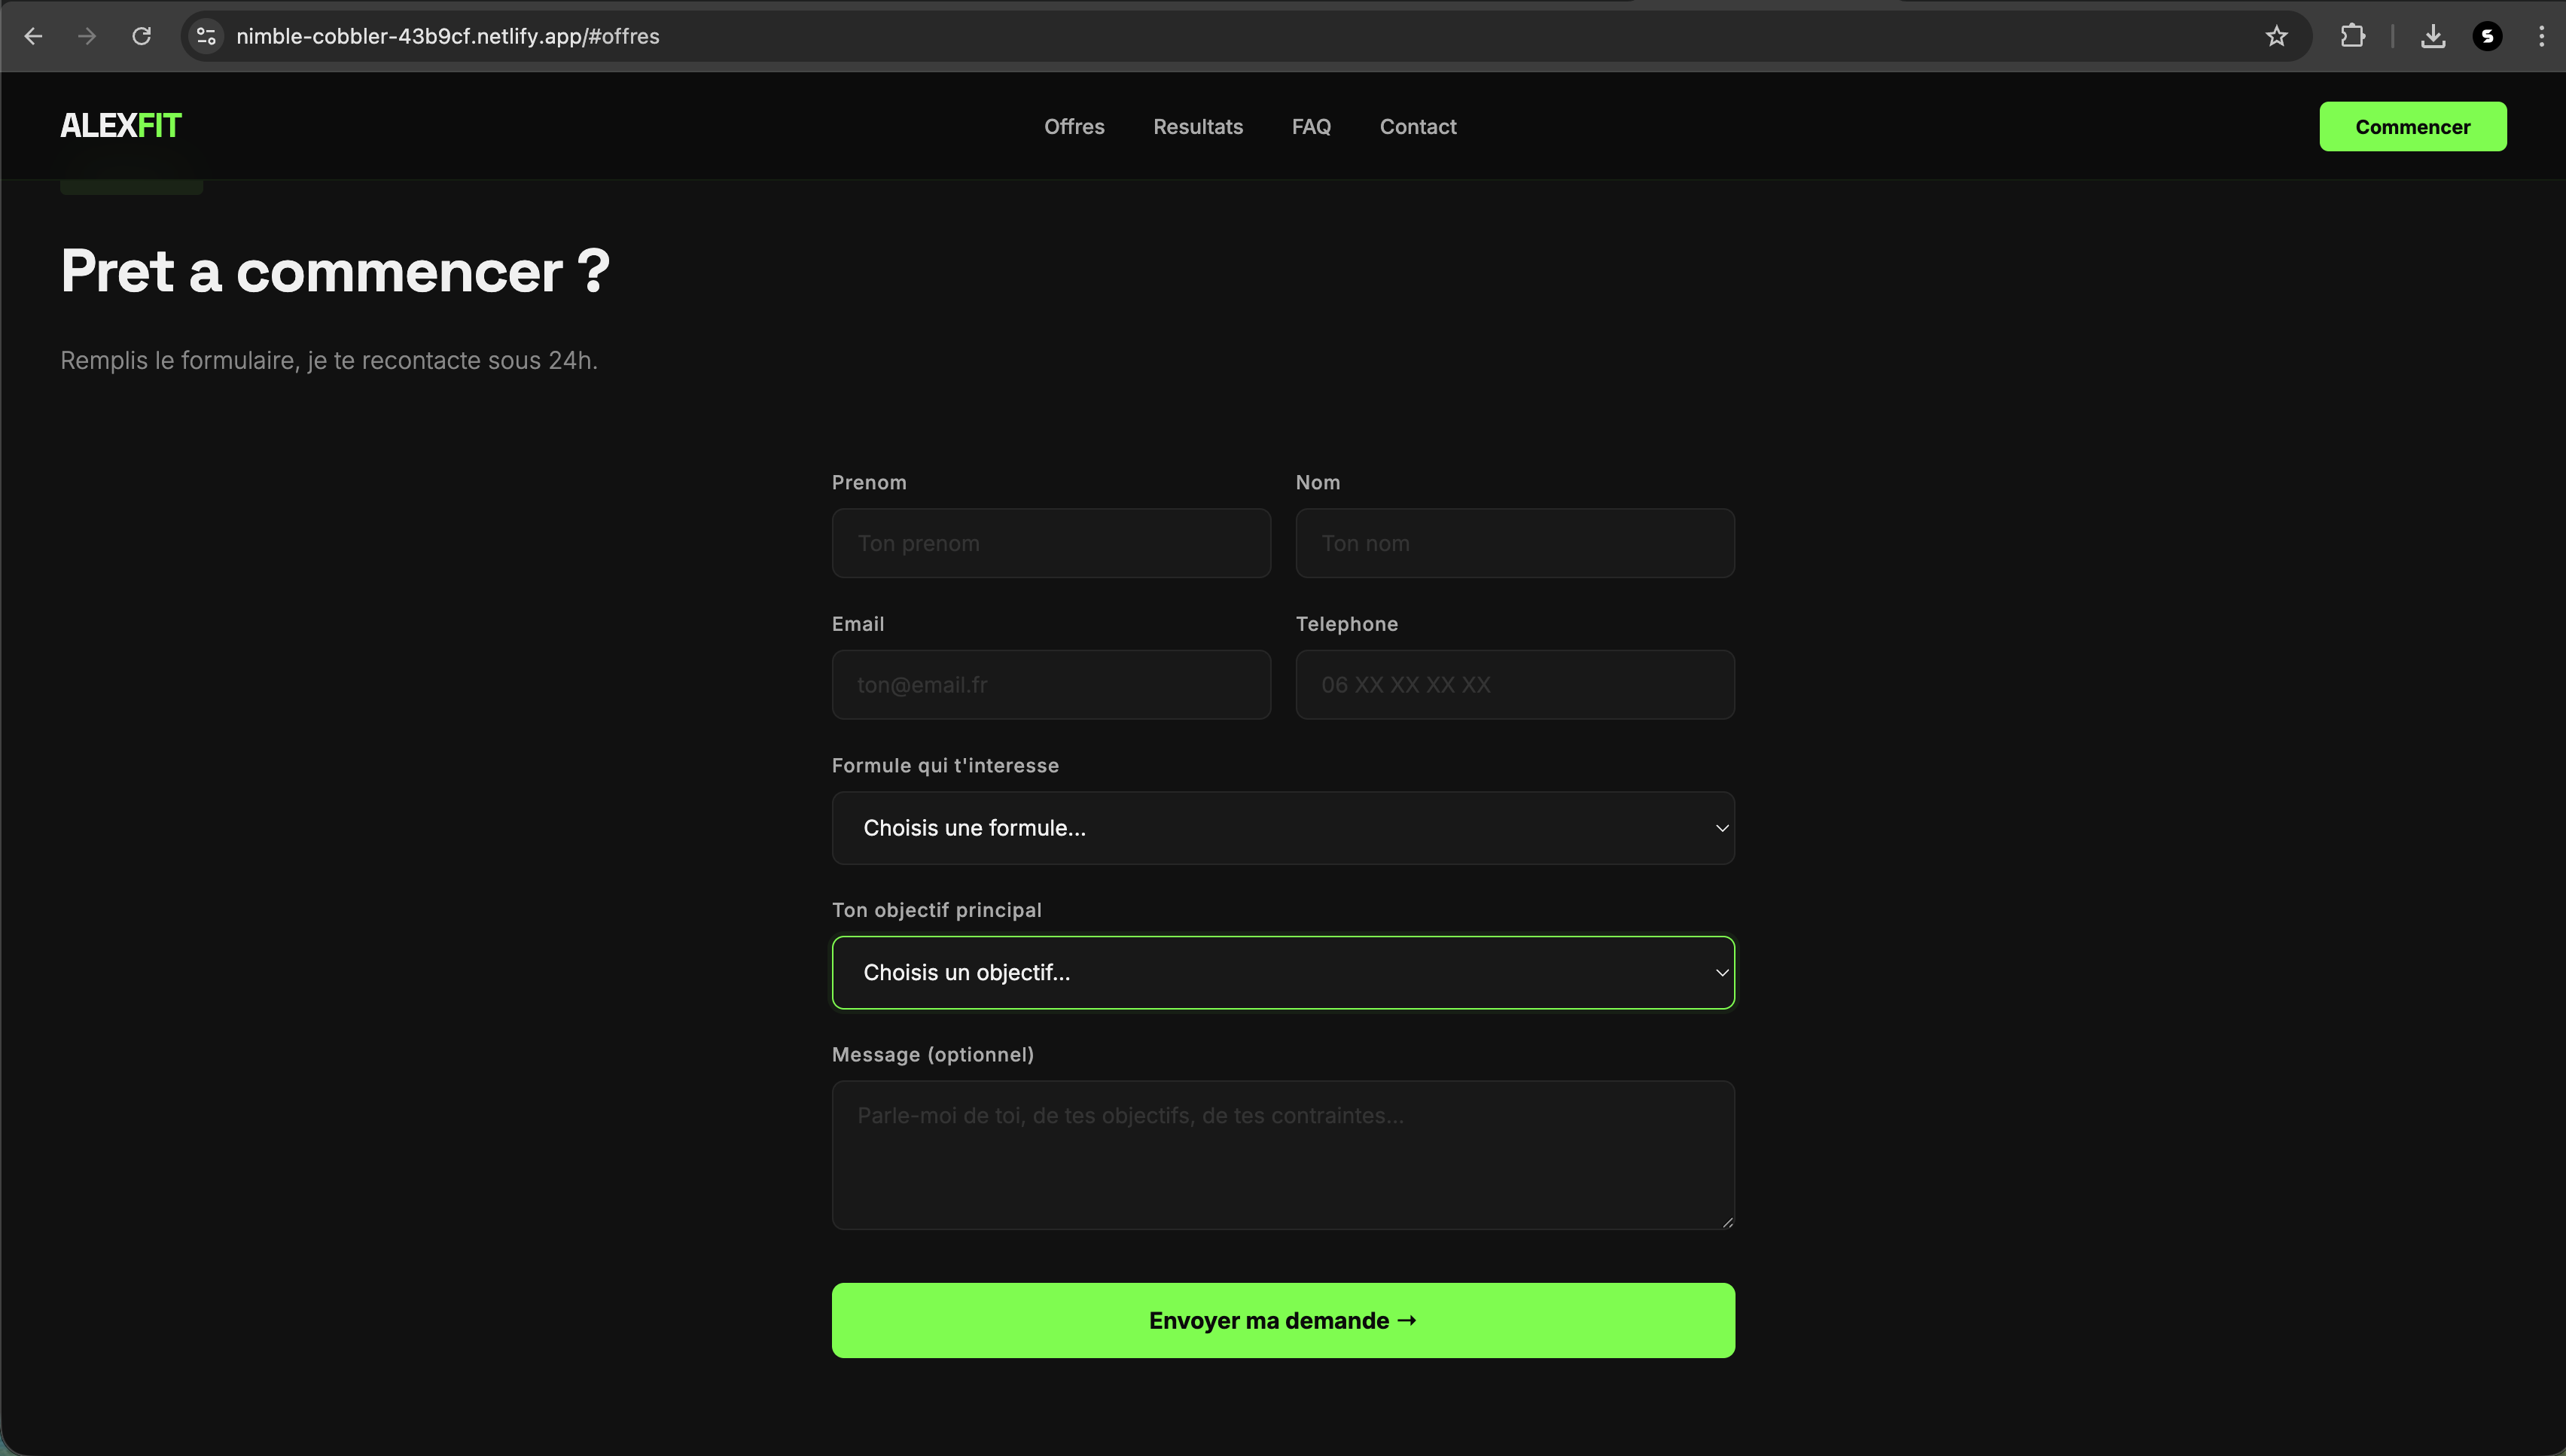Open site information icon in address bar
The image size is (2566, 1456).
point(206,36)
